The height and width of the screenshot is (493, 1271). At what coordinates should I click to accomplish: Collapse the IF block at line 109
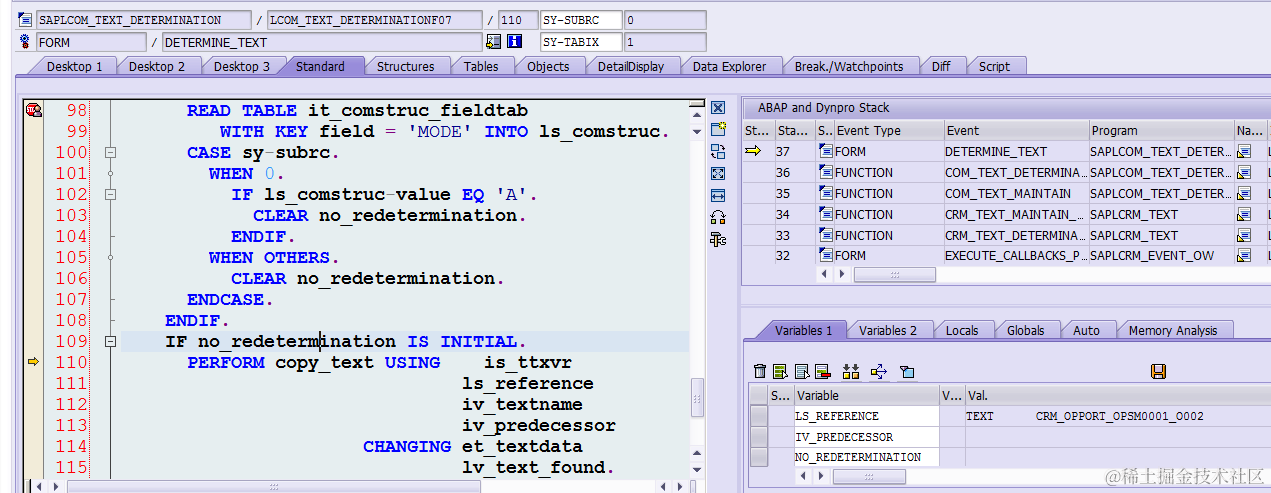pyautogui.click(x=111, y=342)
